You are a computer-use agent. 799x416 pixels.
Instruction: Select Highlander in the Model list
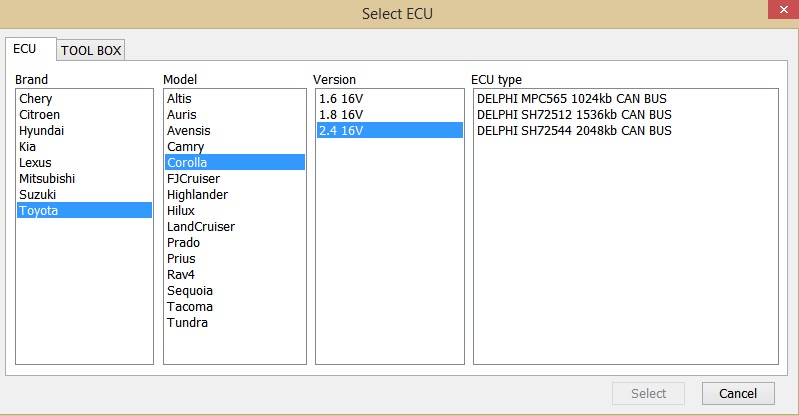(197, 195)
